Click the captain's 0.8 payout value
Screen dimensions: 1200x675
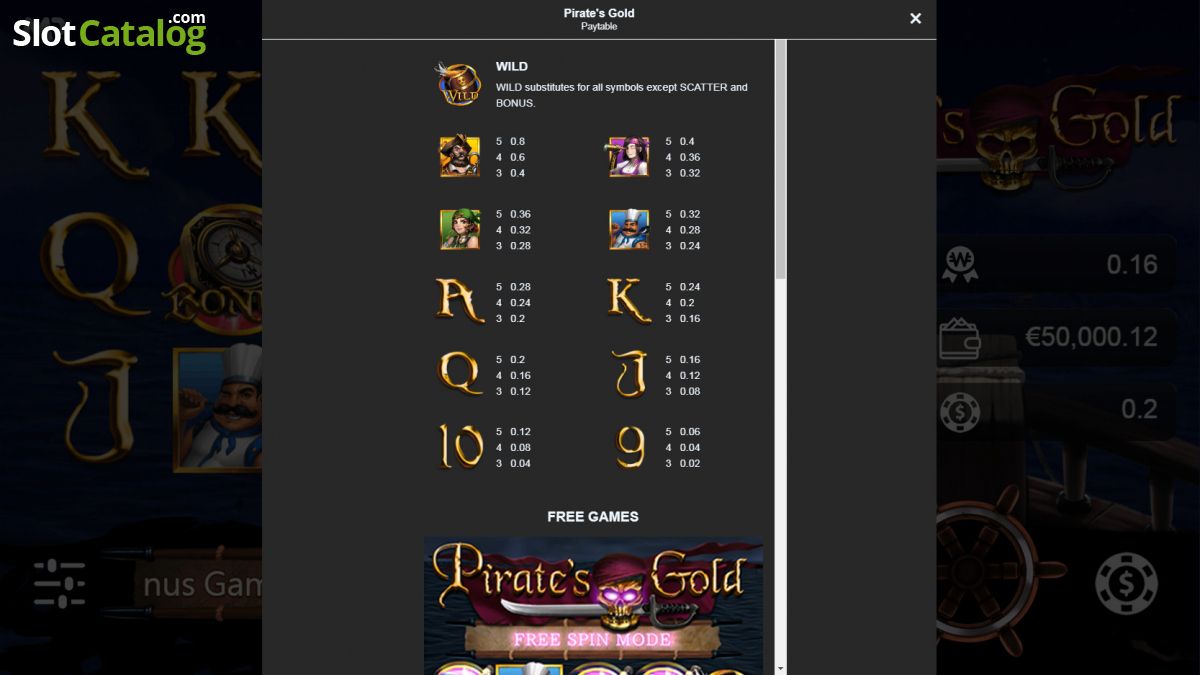(x=517, y=142)
